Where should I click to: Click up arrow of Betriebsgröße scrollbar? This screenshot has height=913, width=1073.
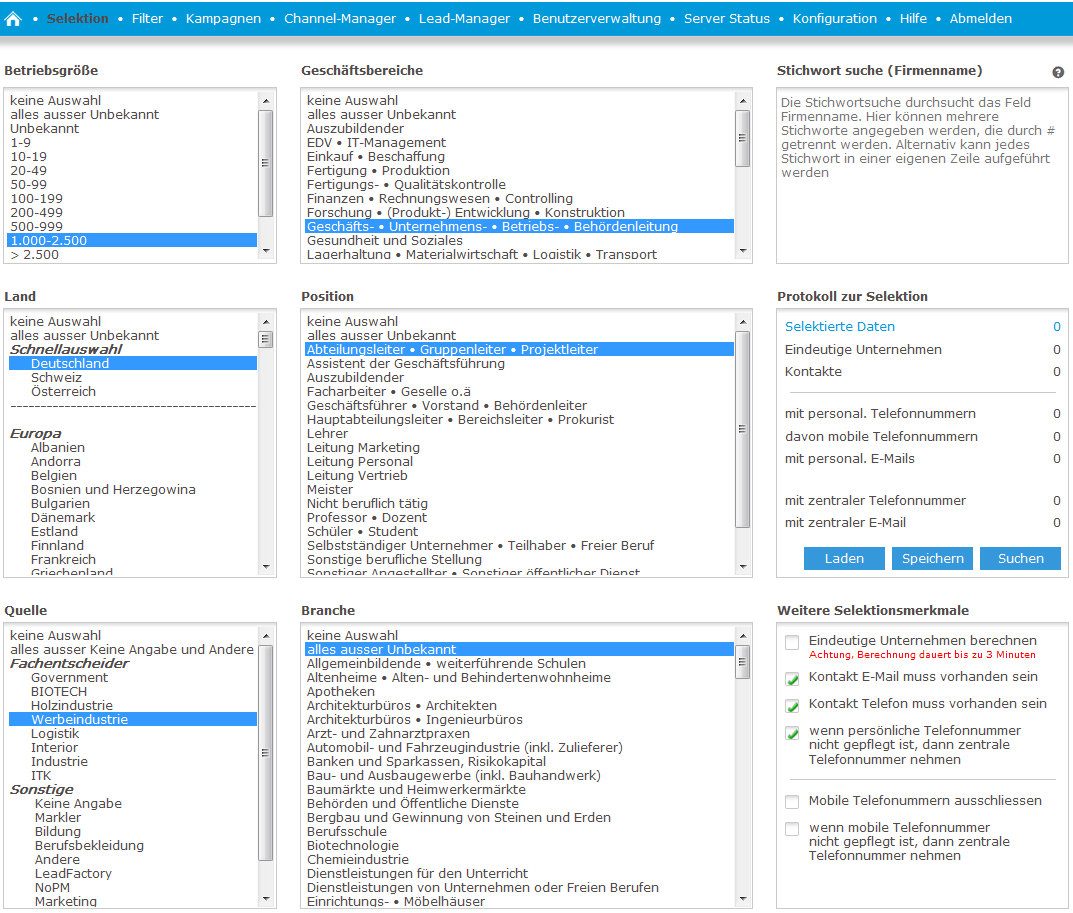(x=266, y=101)
